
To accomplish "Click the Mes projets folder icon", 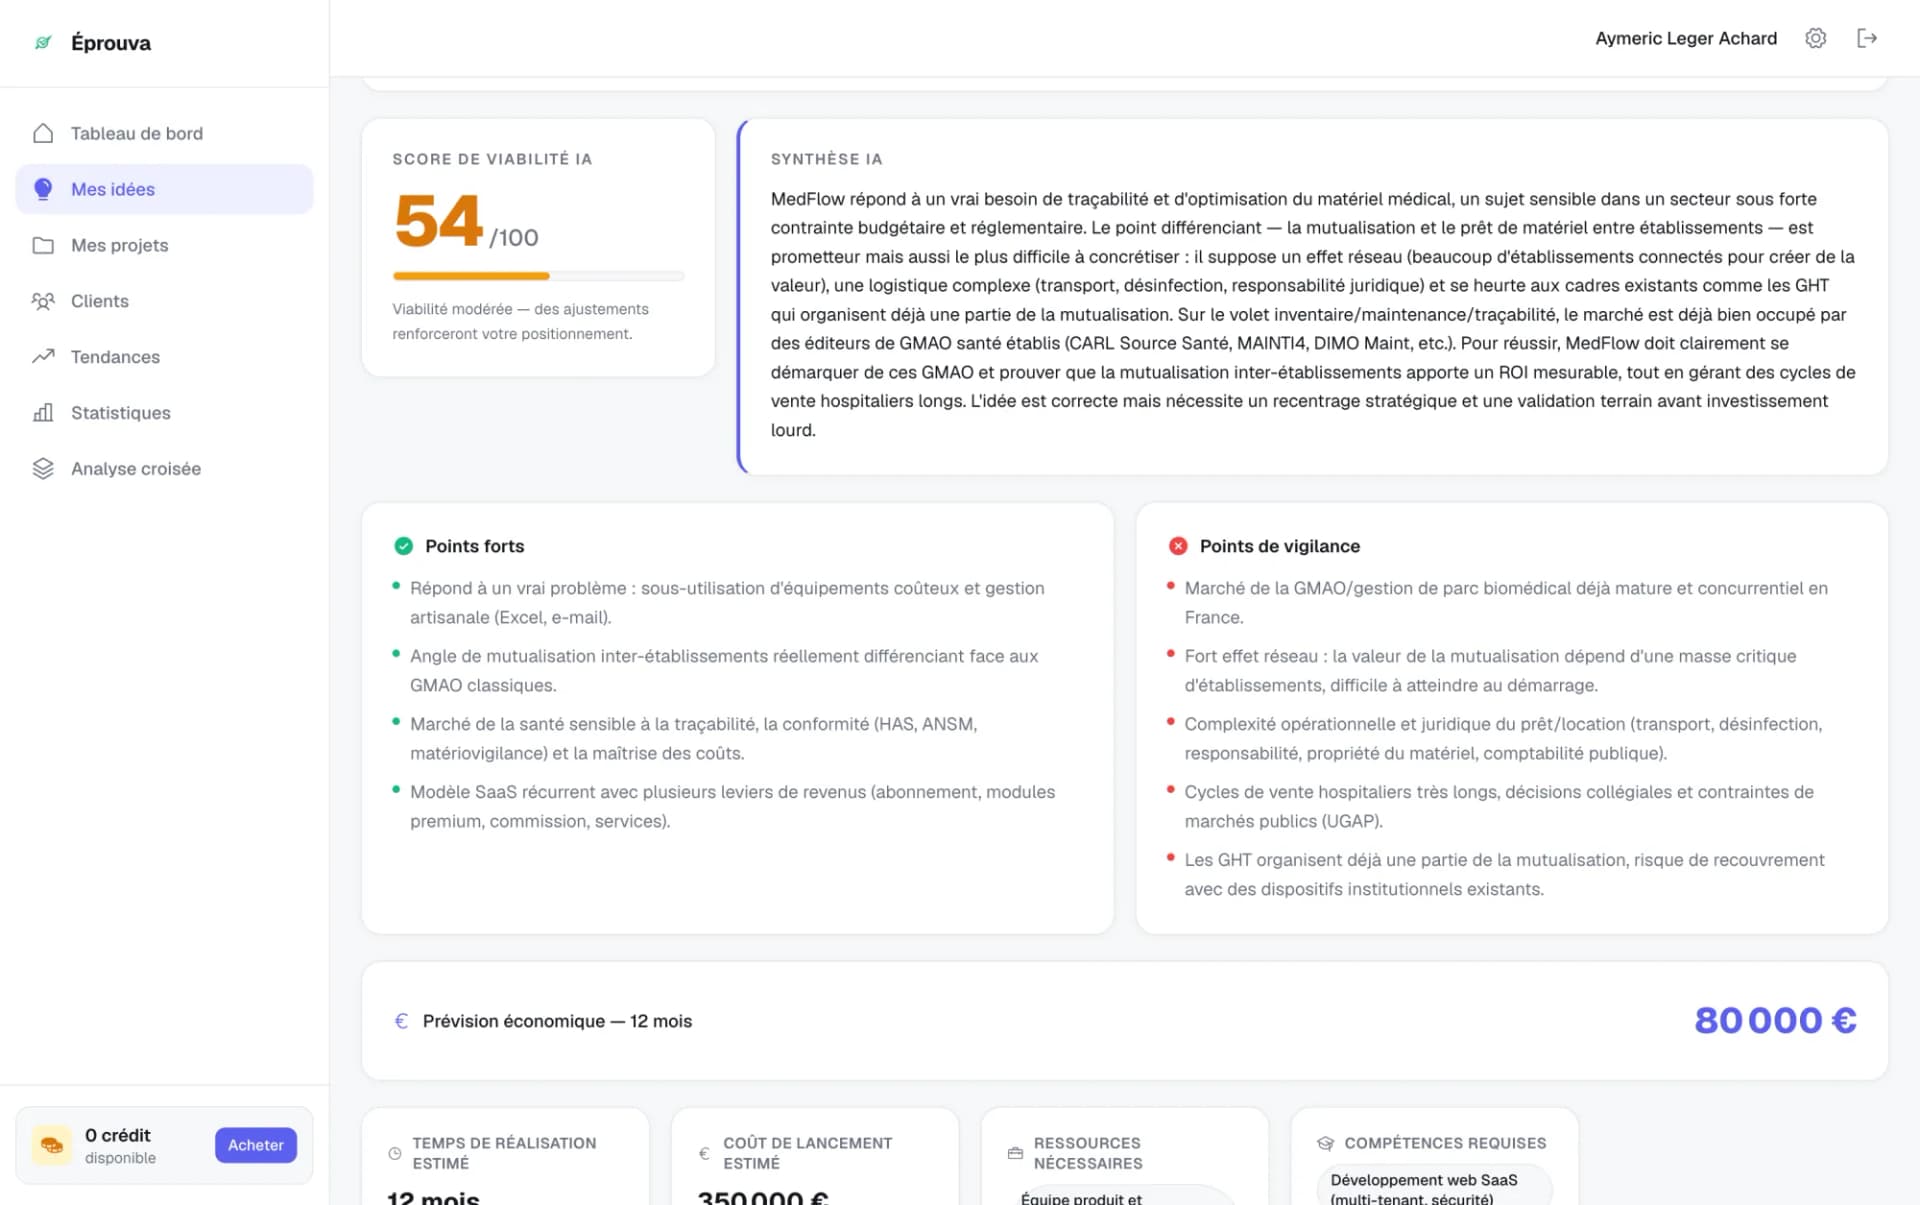I will pyautogui.click(x=43, y=245).
